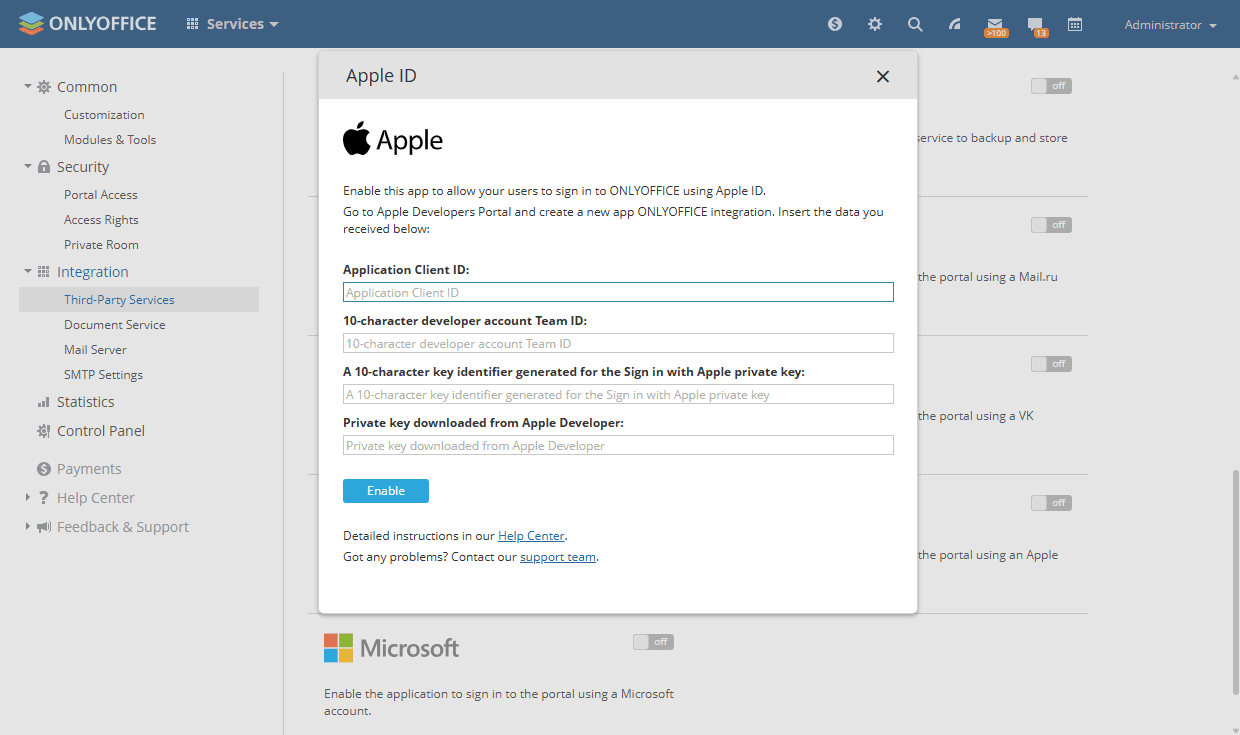This screenshot has width=1240, height=735.
Task: Click the Control Panel gear icon
Action: click(44, 431)
